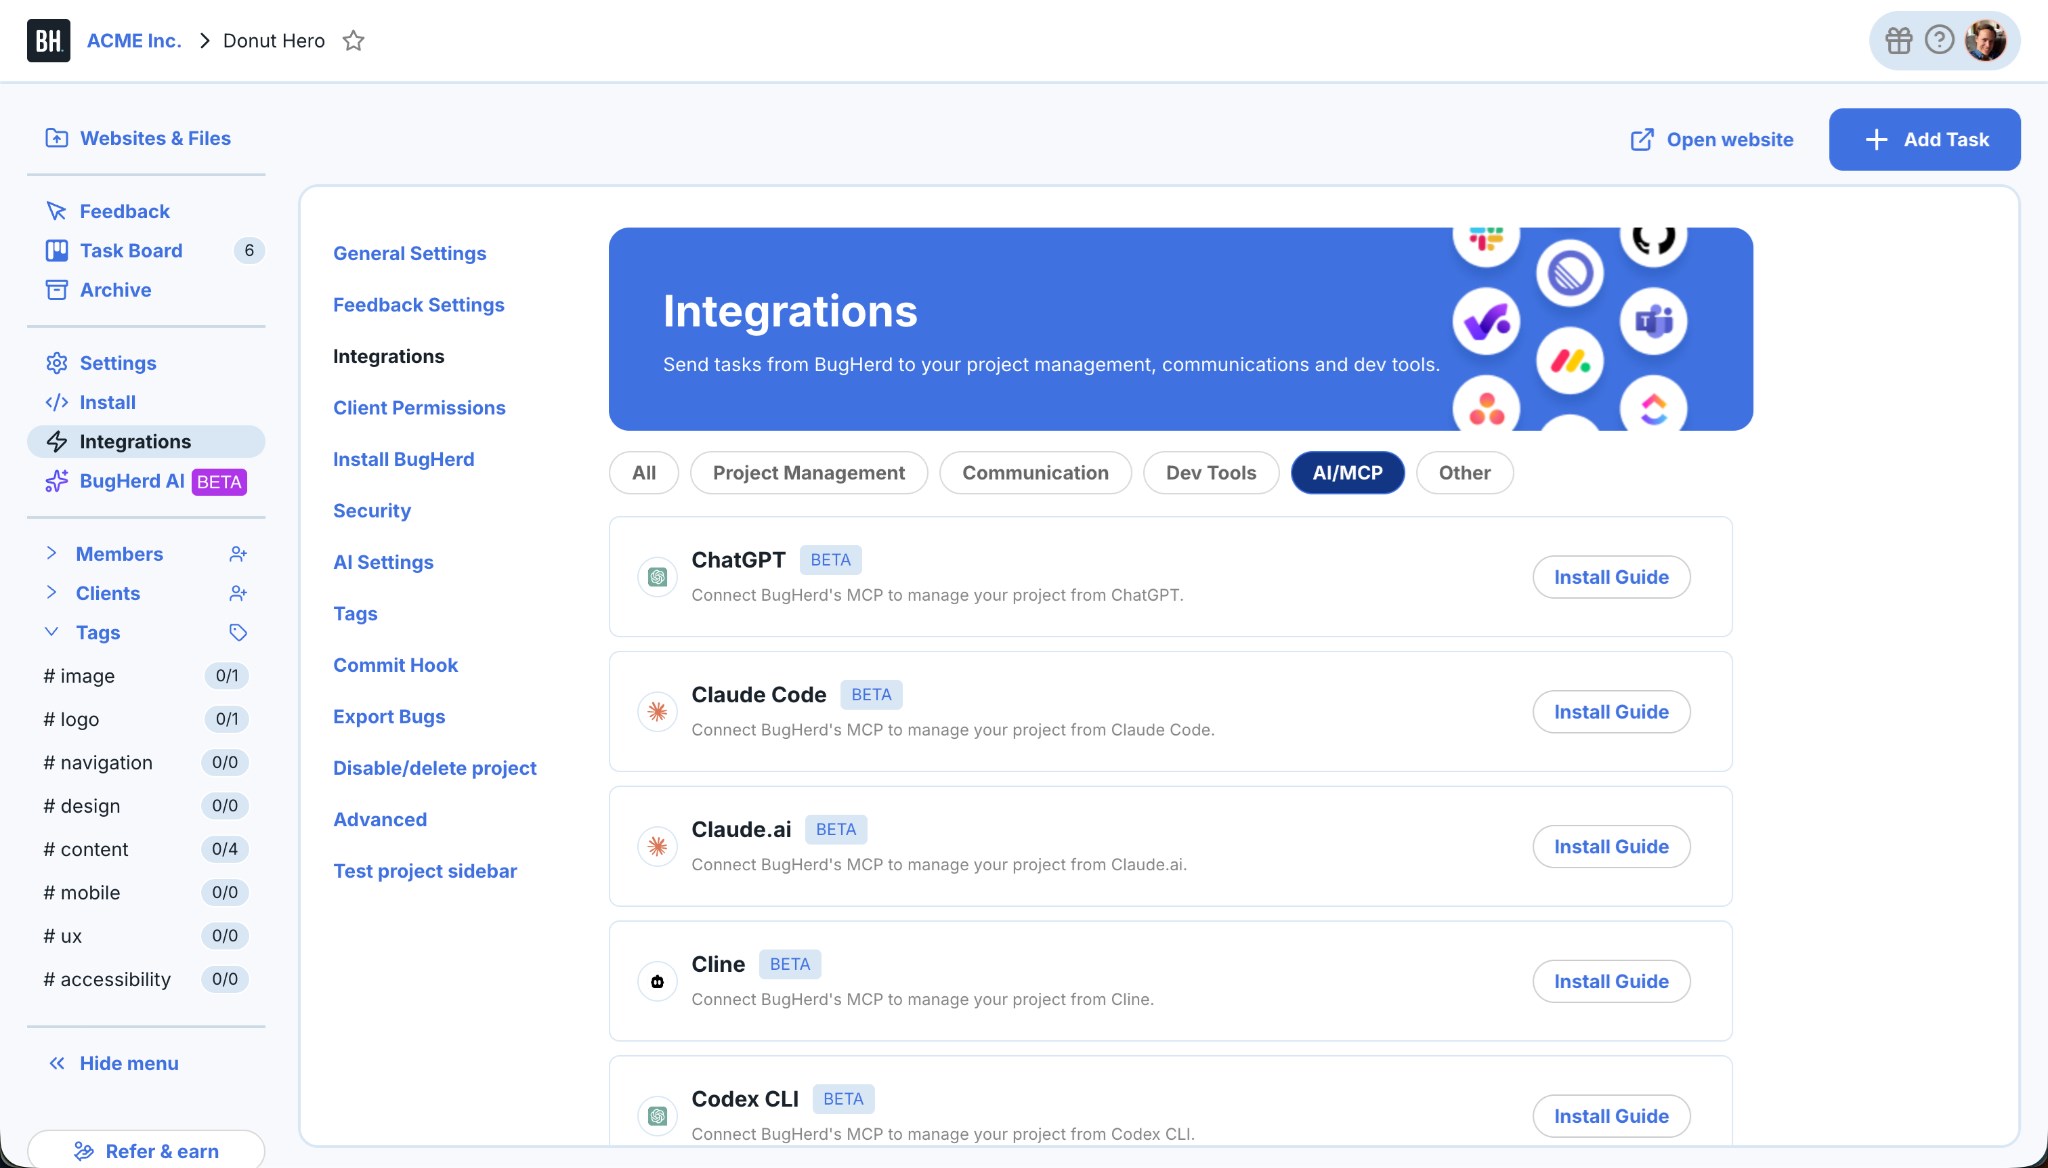This screenshot has width=2048, height=1168.
Task: Add a client using the person-plus icon
Action: [x=238, y=593]
